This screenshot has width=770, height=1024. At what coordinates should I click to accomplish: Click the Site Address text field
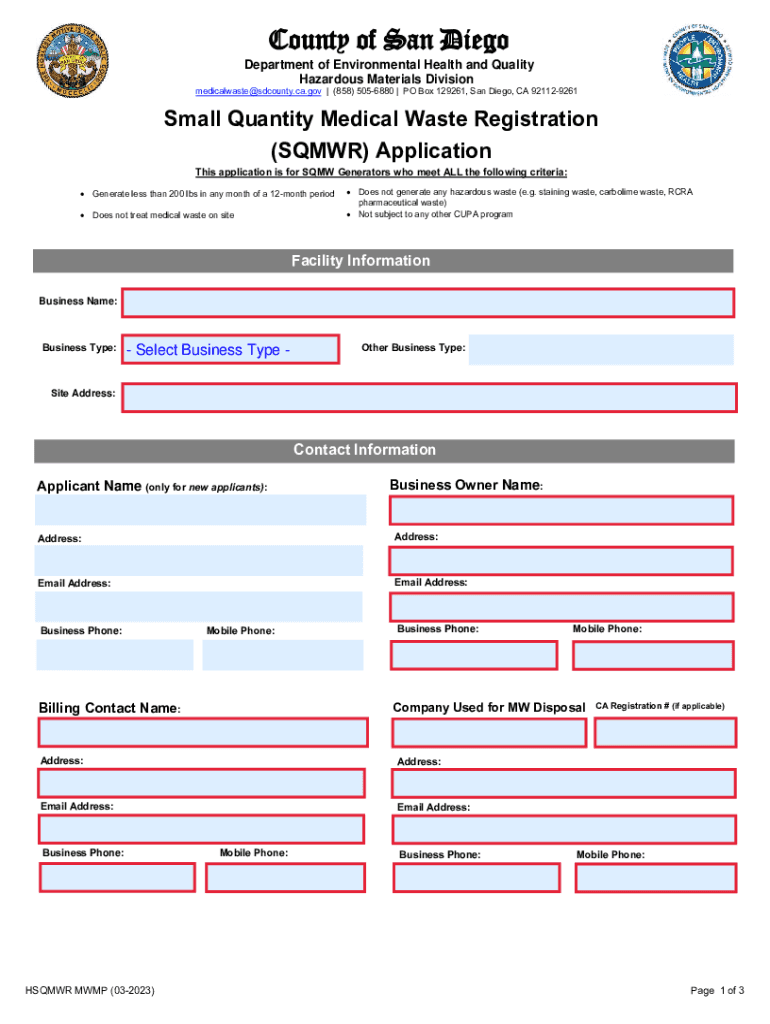point(428,397)
